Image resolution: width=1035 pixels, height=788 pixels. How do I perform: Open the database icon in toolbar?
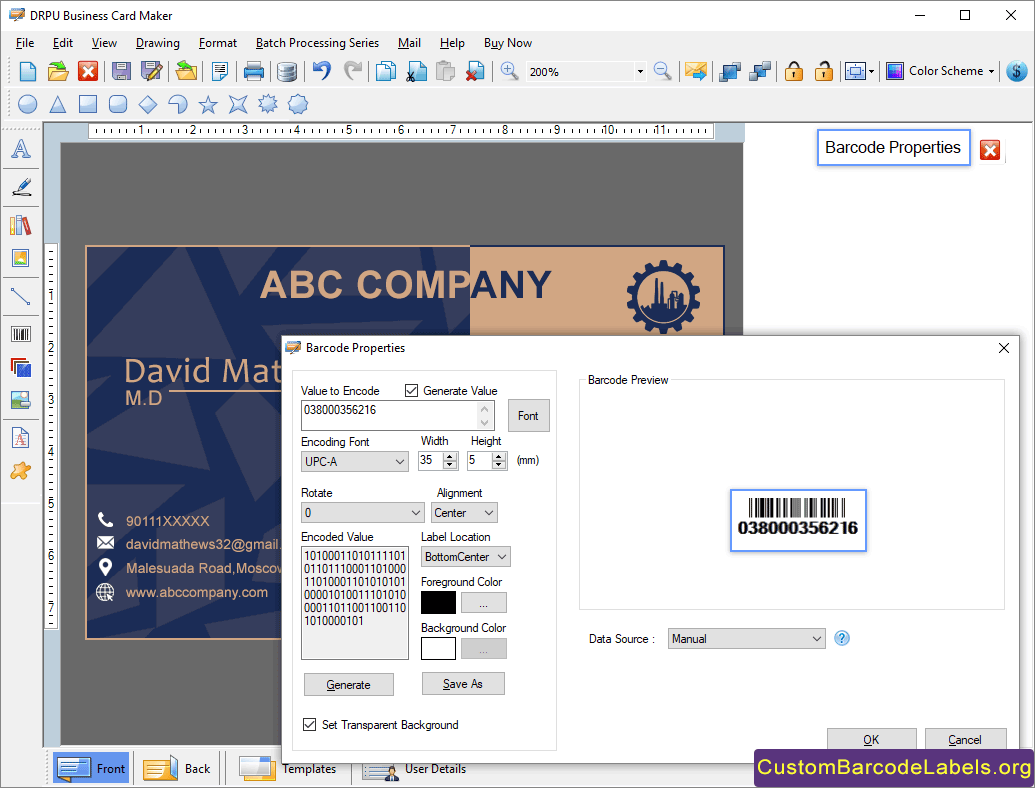click(286, 71)
